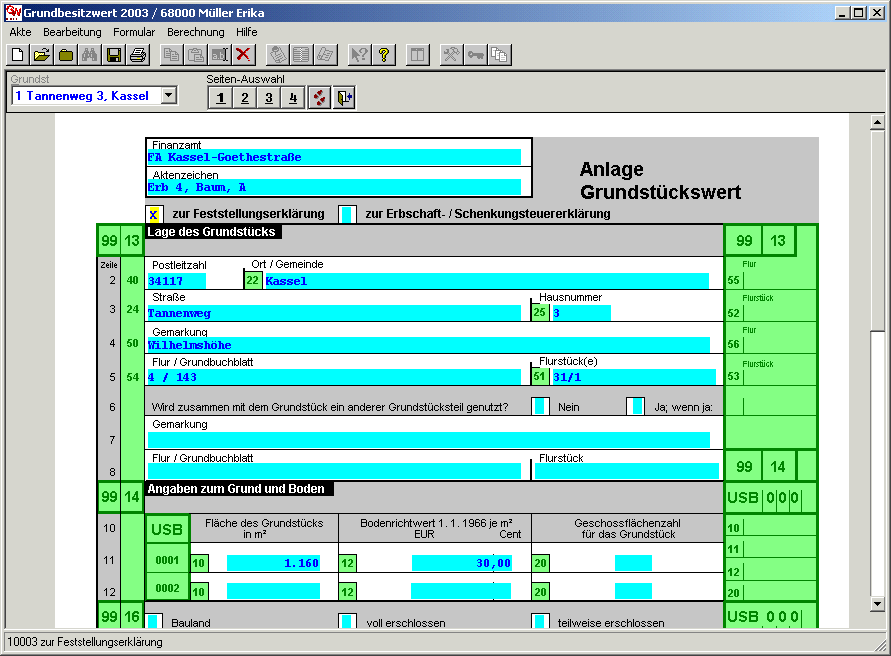This screenshot has width=891, height=656.
Task: Click the closed folder toolbar icon
Action: 66,55
